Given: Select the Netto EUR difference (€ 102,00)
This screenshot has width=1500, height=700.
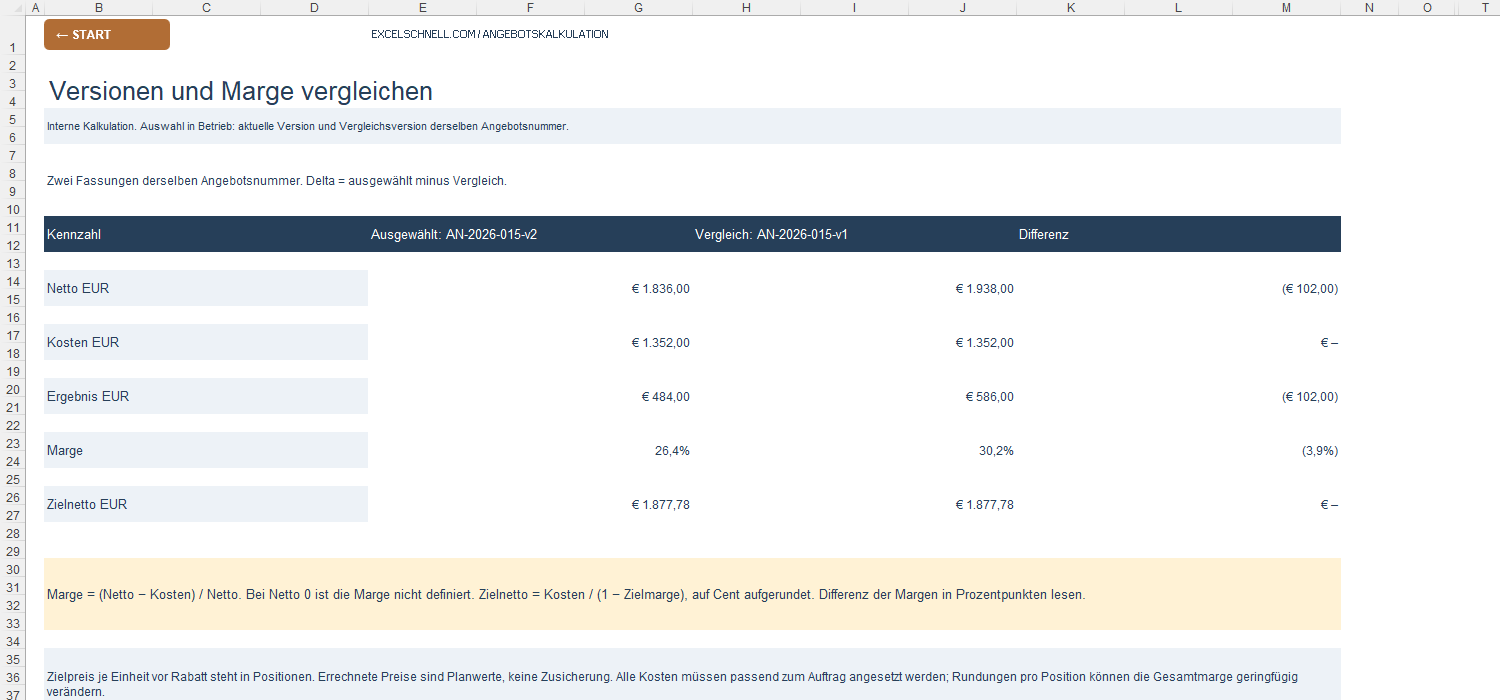Looking at the screenshot, I should click(1309, 289).
